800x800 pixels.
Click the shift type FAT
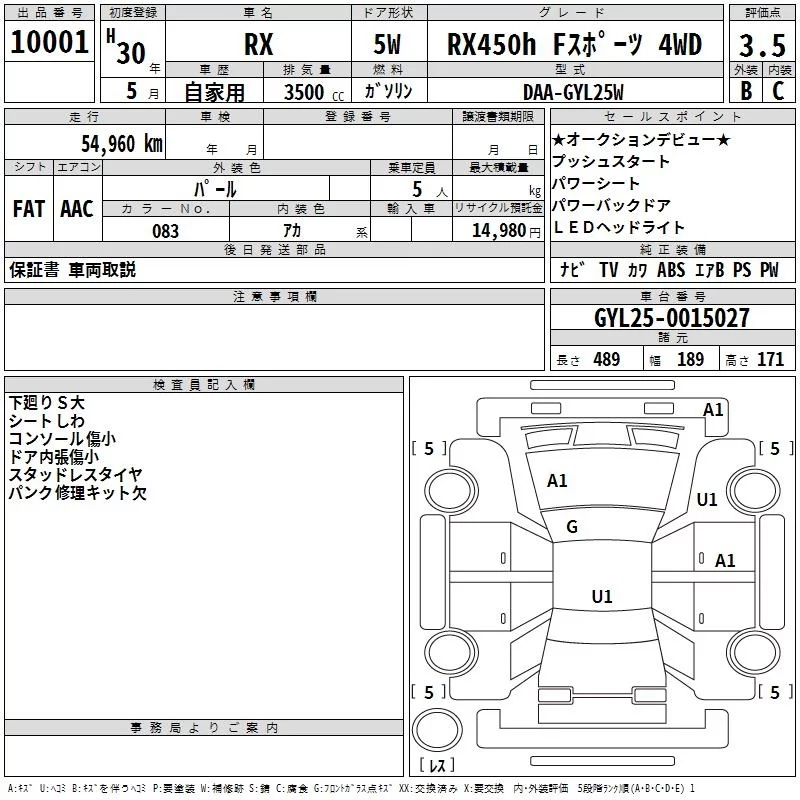[29, 209]
